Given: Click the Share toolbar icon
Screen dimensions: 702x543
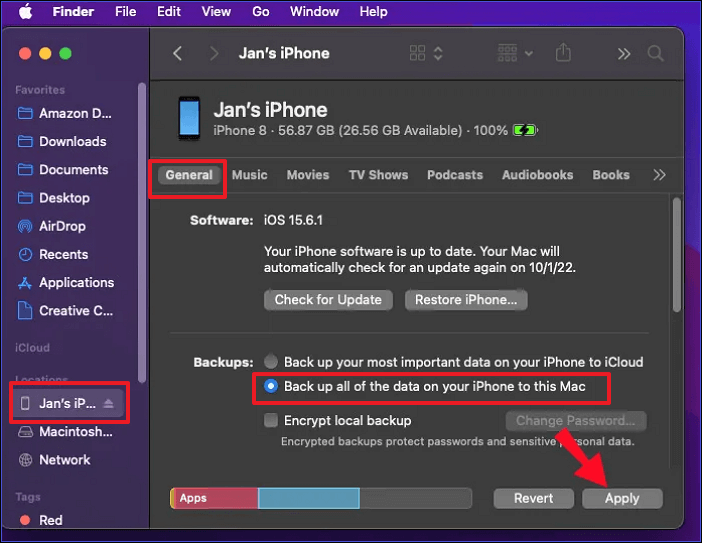Looking at the screenshot, I should tap(563, 52).
